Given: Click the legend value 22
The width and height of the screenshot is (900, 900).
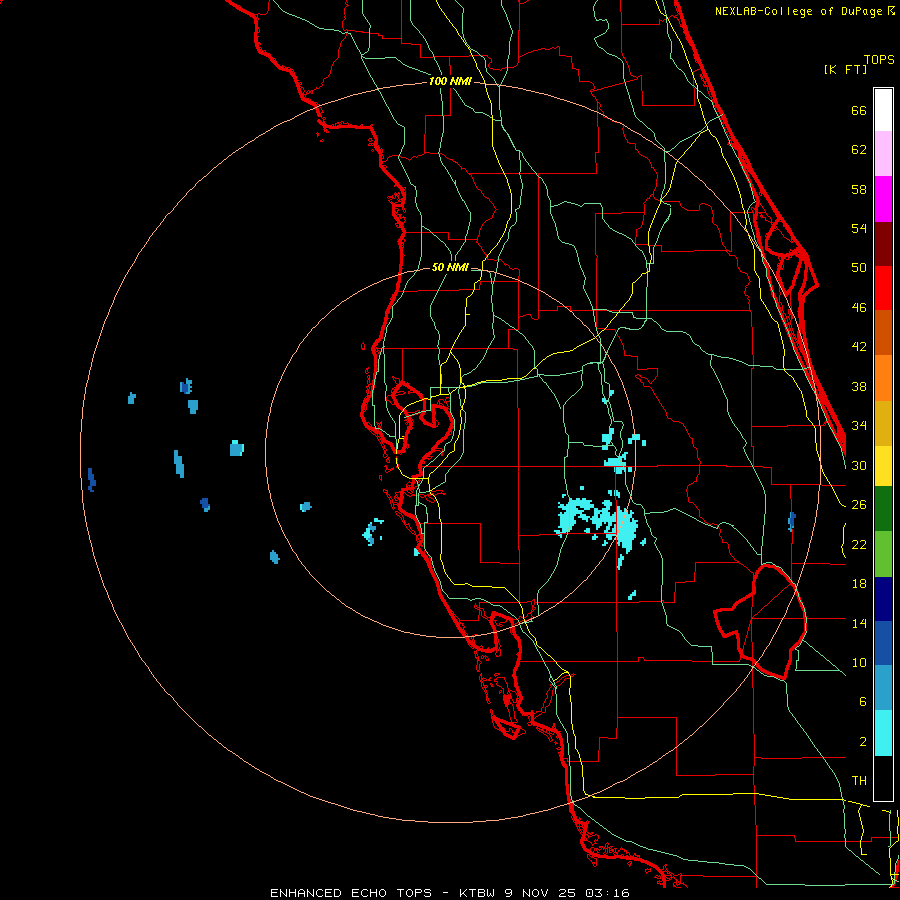Looking at the screenshot, I should point(859,544).
